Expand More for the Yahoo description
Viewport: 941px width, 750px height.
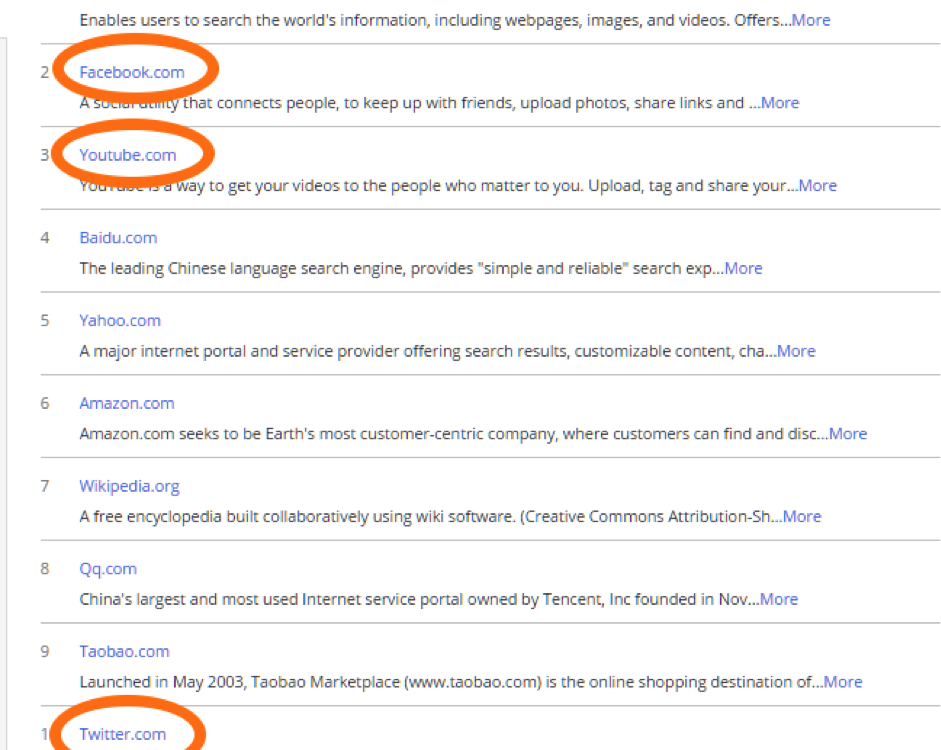[796, 351]
